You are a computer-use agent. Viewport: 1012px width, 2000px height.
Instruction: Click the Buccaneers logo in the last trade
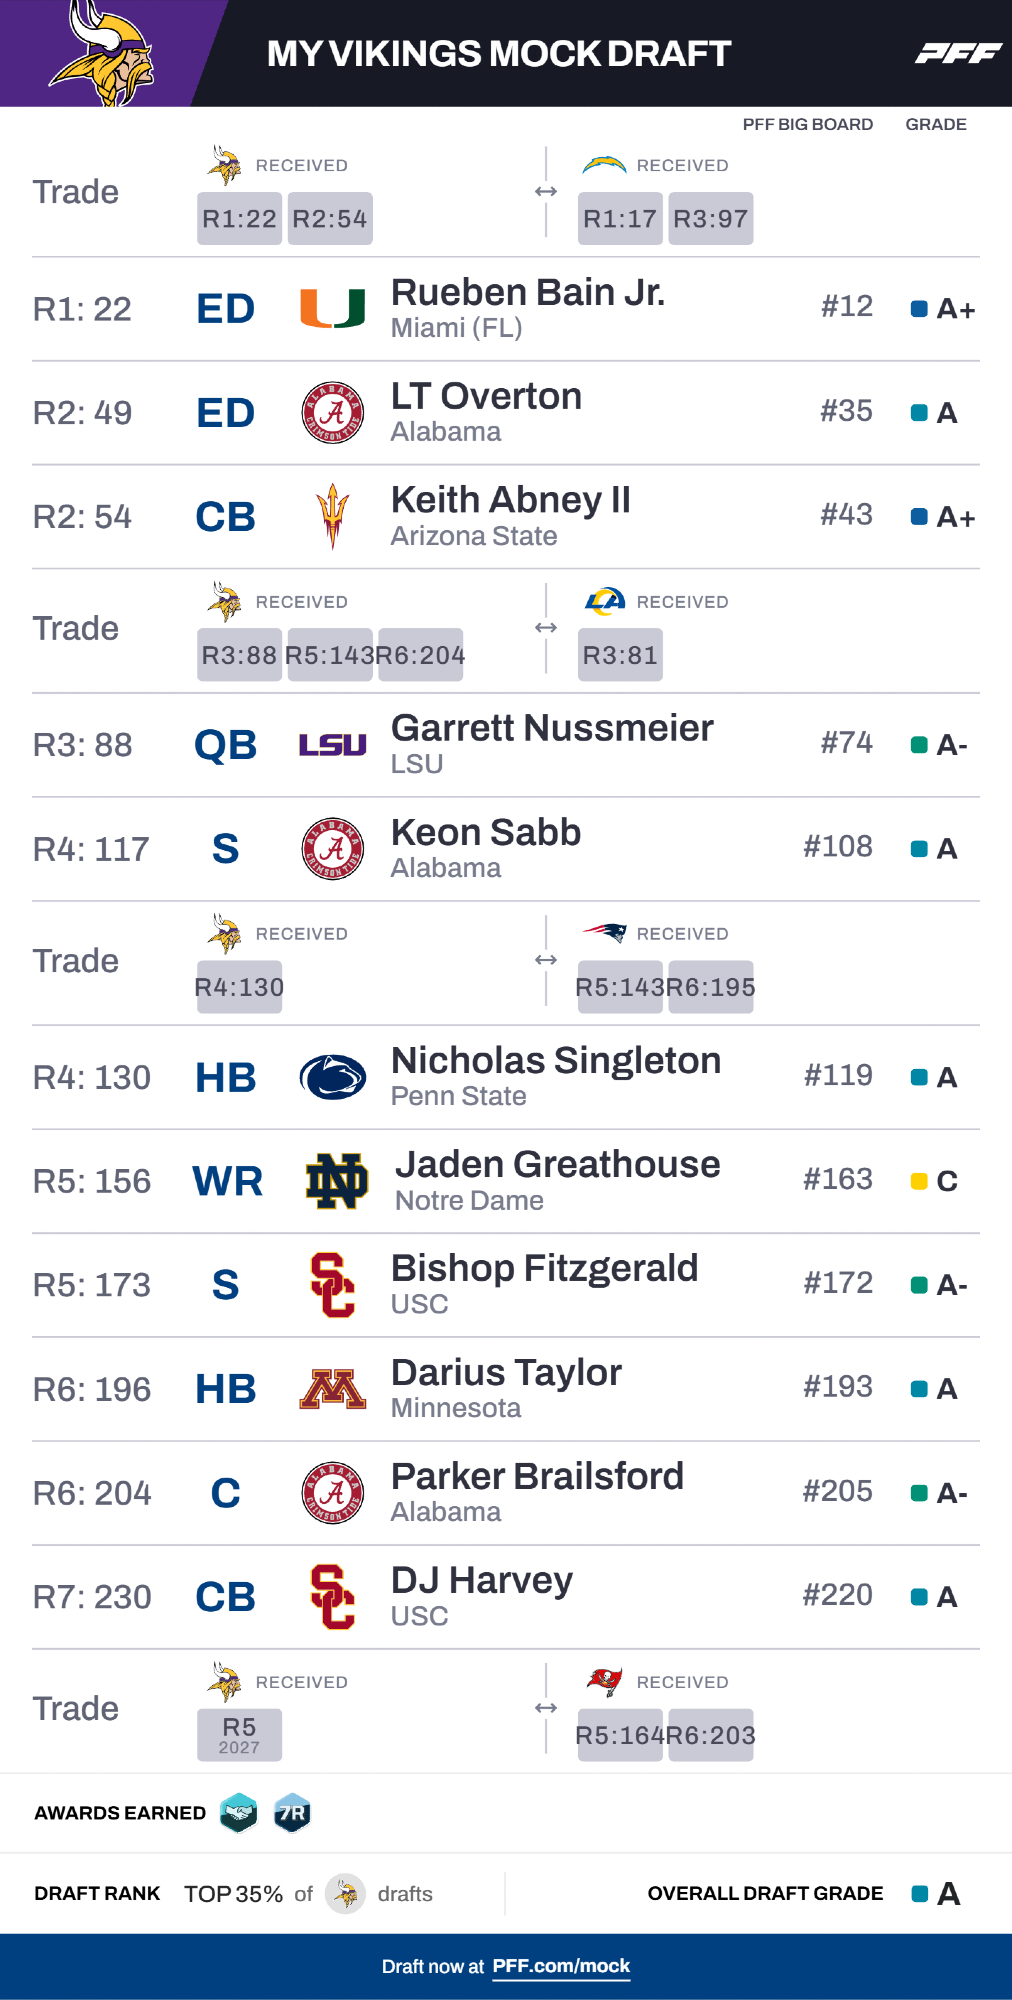604,1682
